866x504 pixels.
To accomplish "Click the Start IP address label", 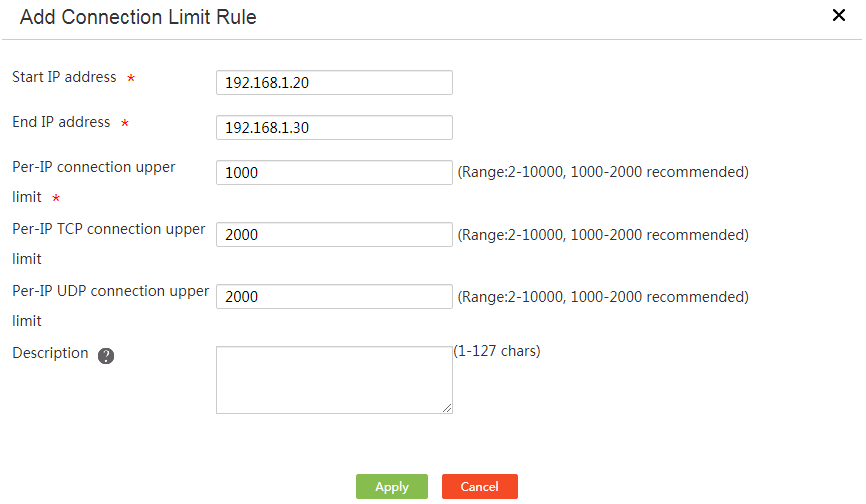I will pos(64,77).
